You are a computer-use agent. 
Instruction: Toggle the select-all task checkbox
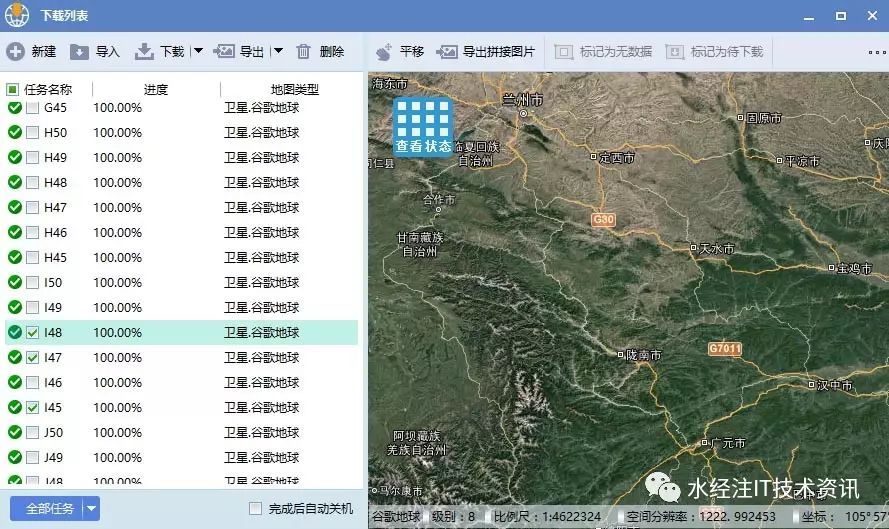coord(12,90)
